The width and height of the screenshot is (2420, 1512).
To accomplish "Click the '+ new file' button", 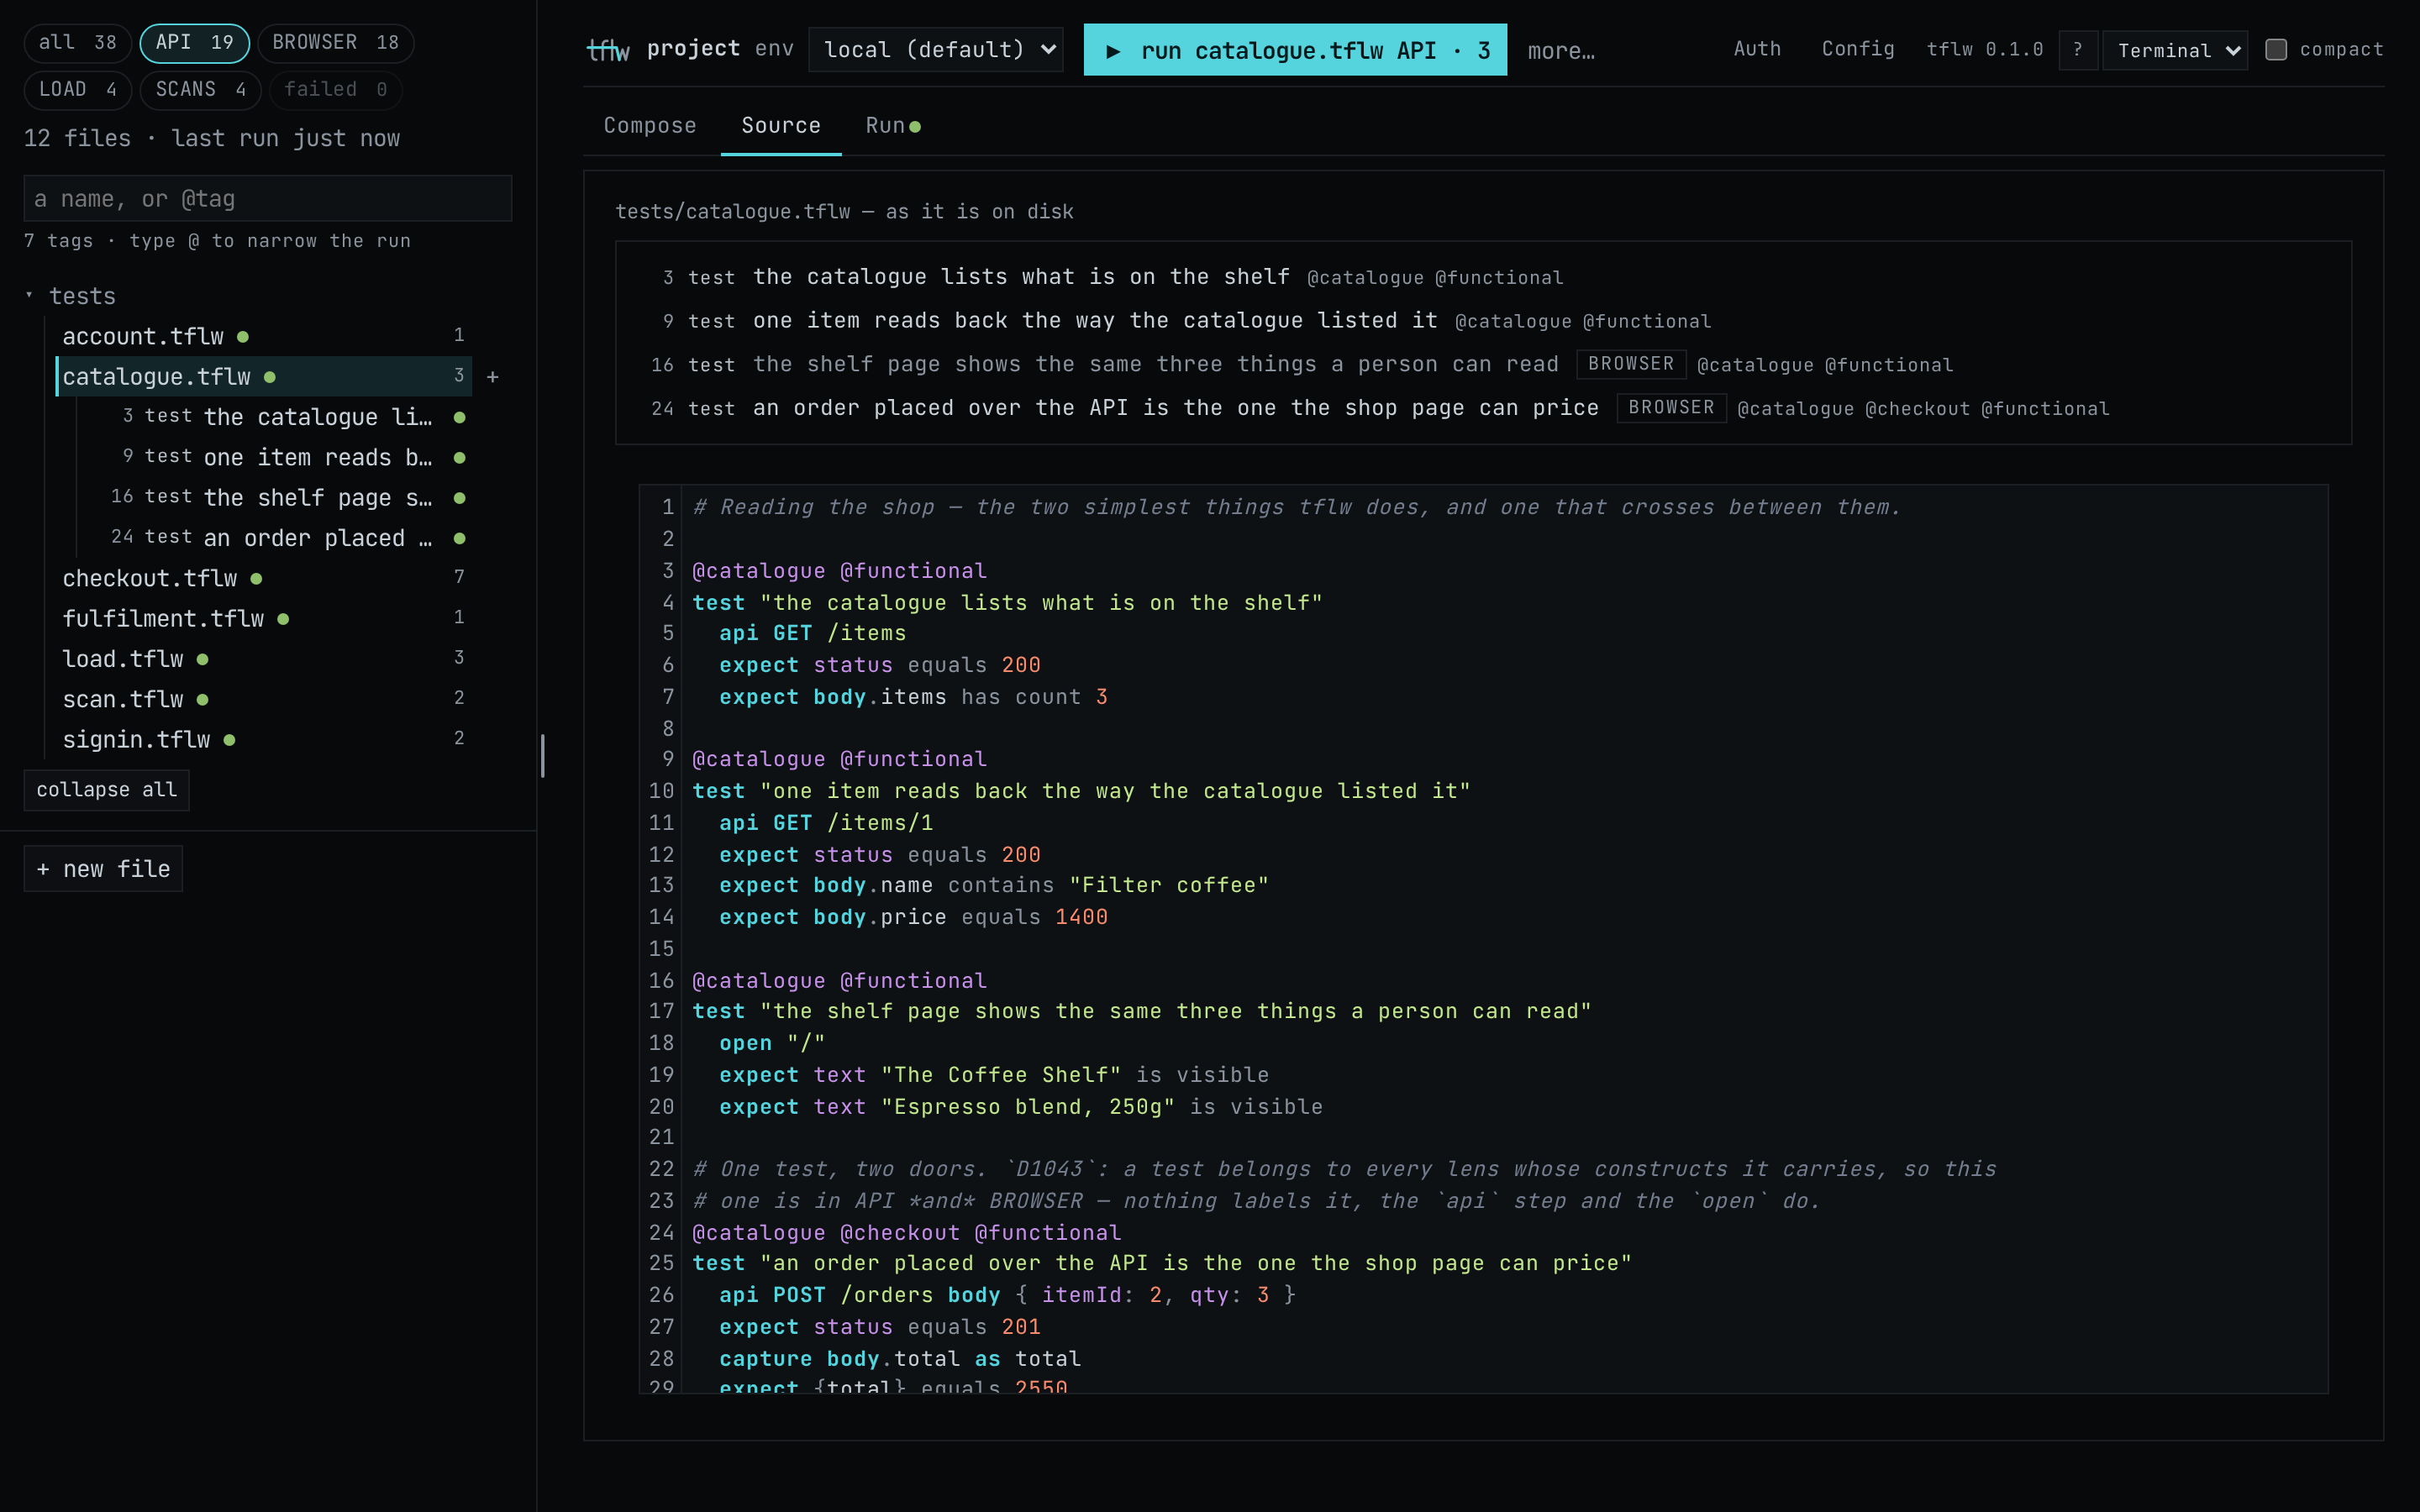I will point(103,869).
